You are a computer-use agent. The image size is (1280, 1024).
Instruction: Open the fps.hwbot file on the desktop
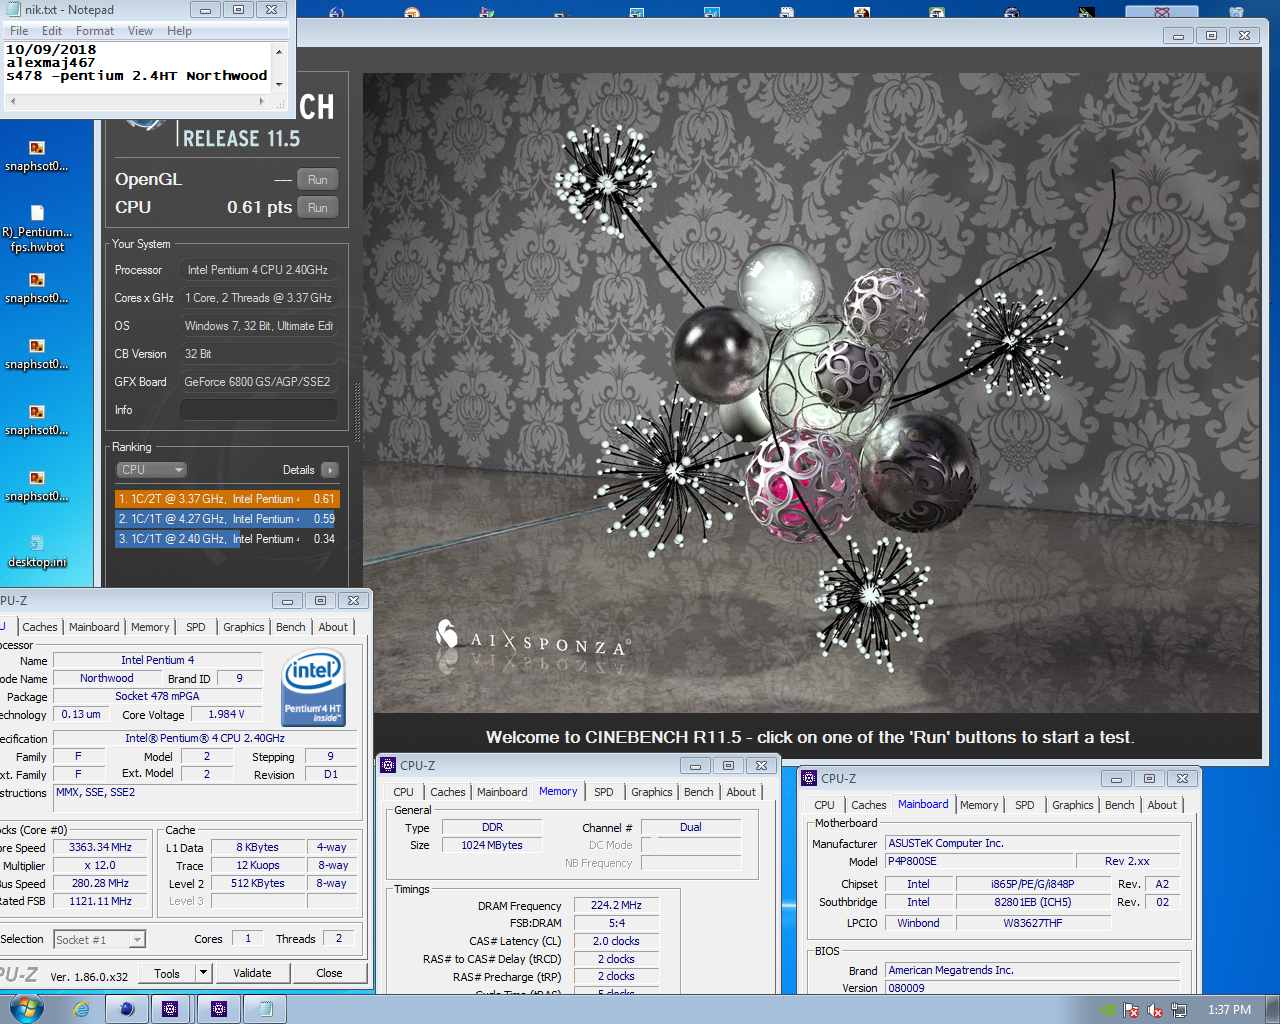(x=37, y=228)
